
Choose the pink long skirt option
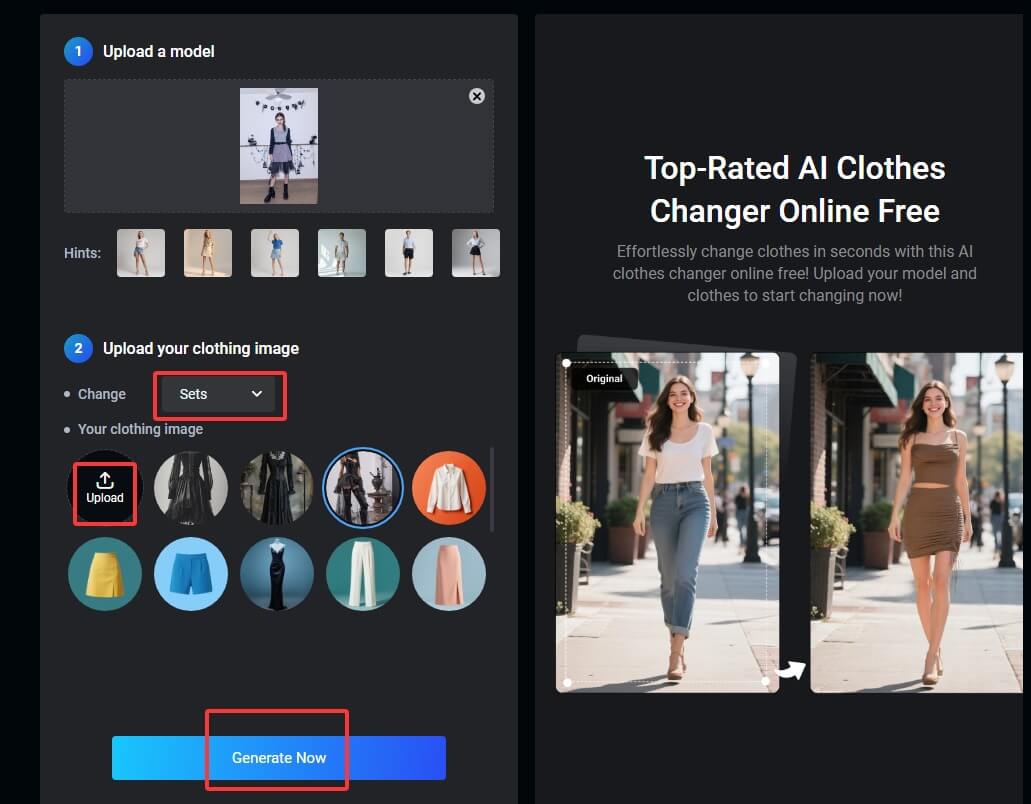[x=449, y=574]
